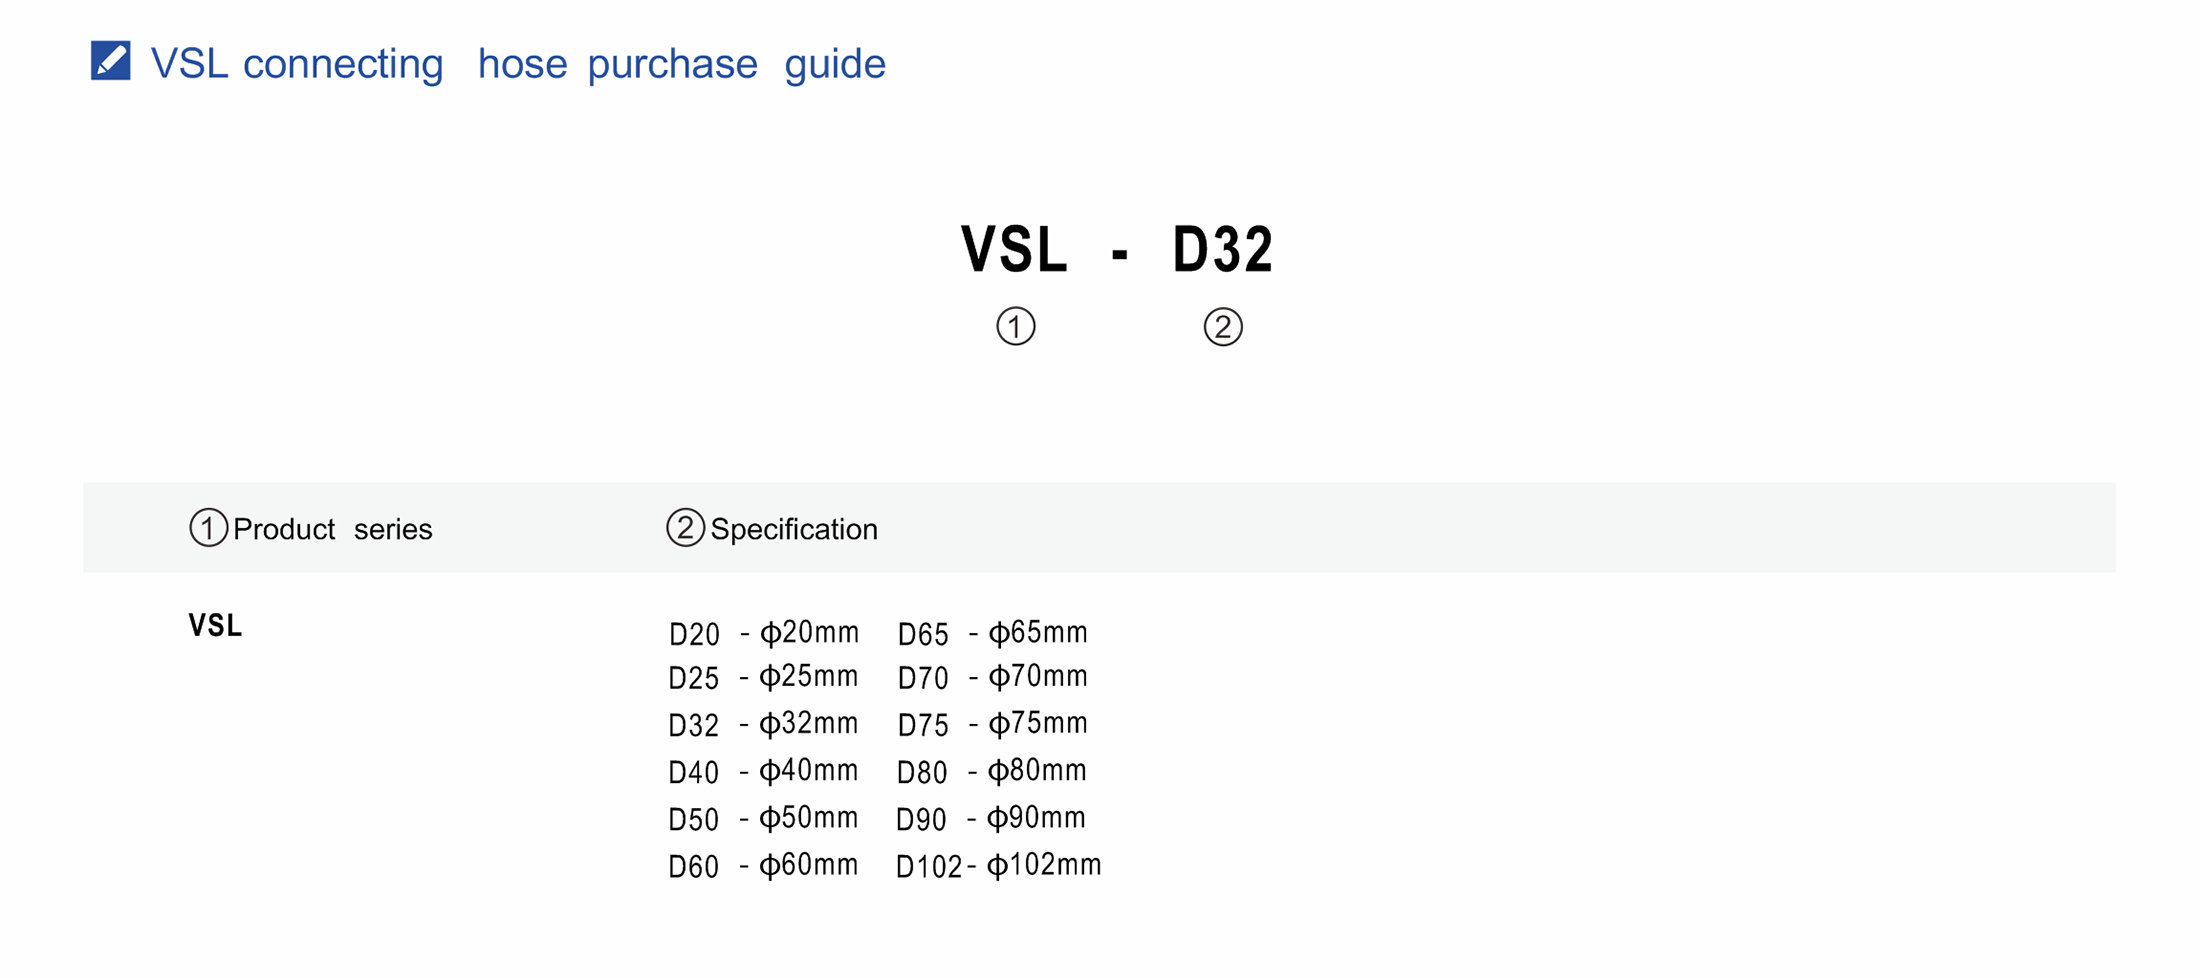Click the blue pencil edit icon
The width and height of the screenshot is (2200, 978).
[x=110, y=61]
